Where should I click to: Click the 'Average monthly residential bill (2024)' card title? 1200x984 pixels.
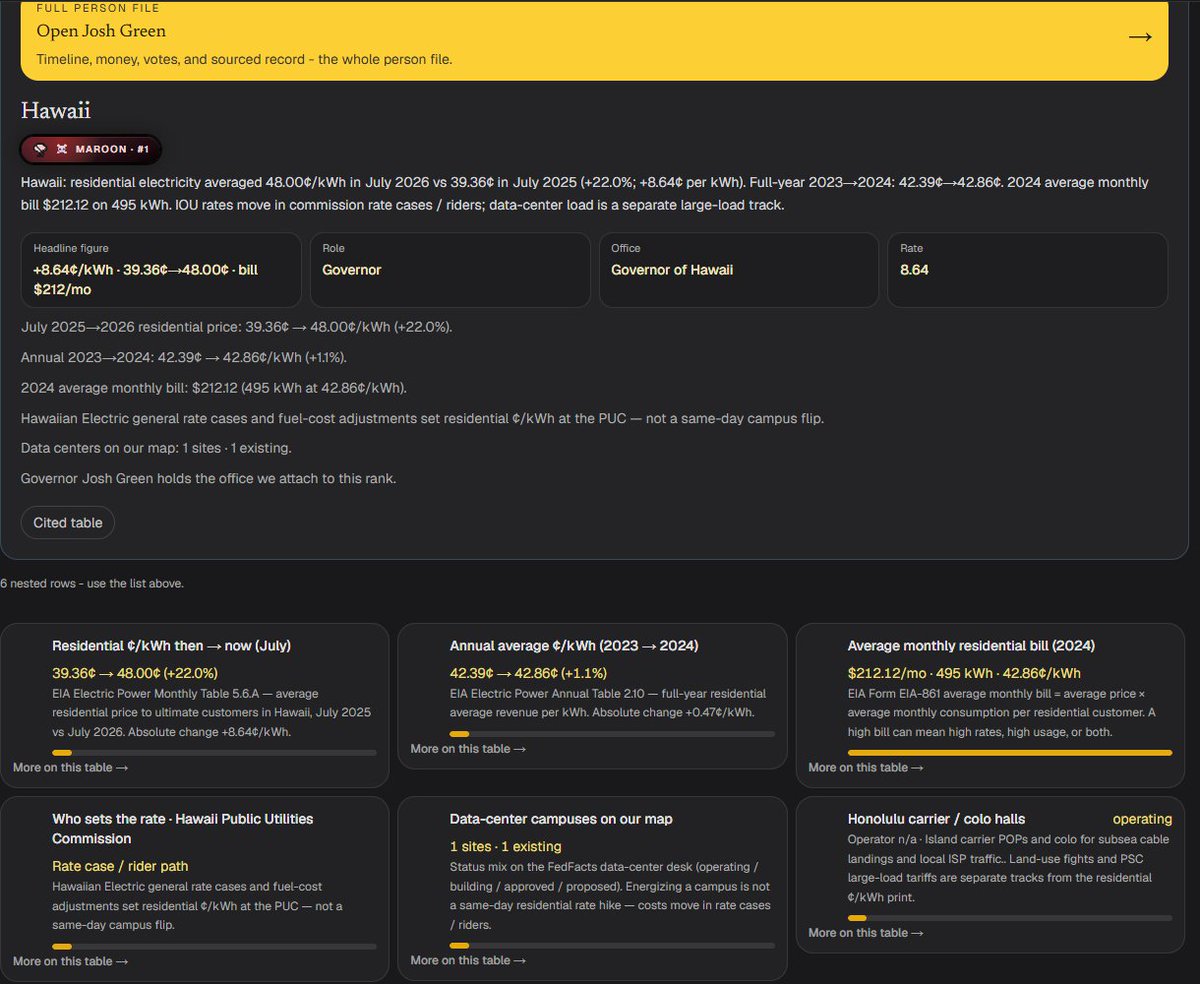[971, 646]
